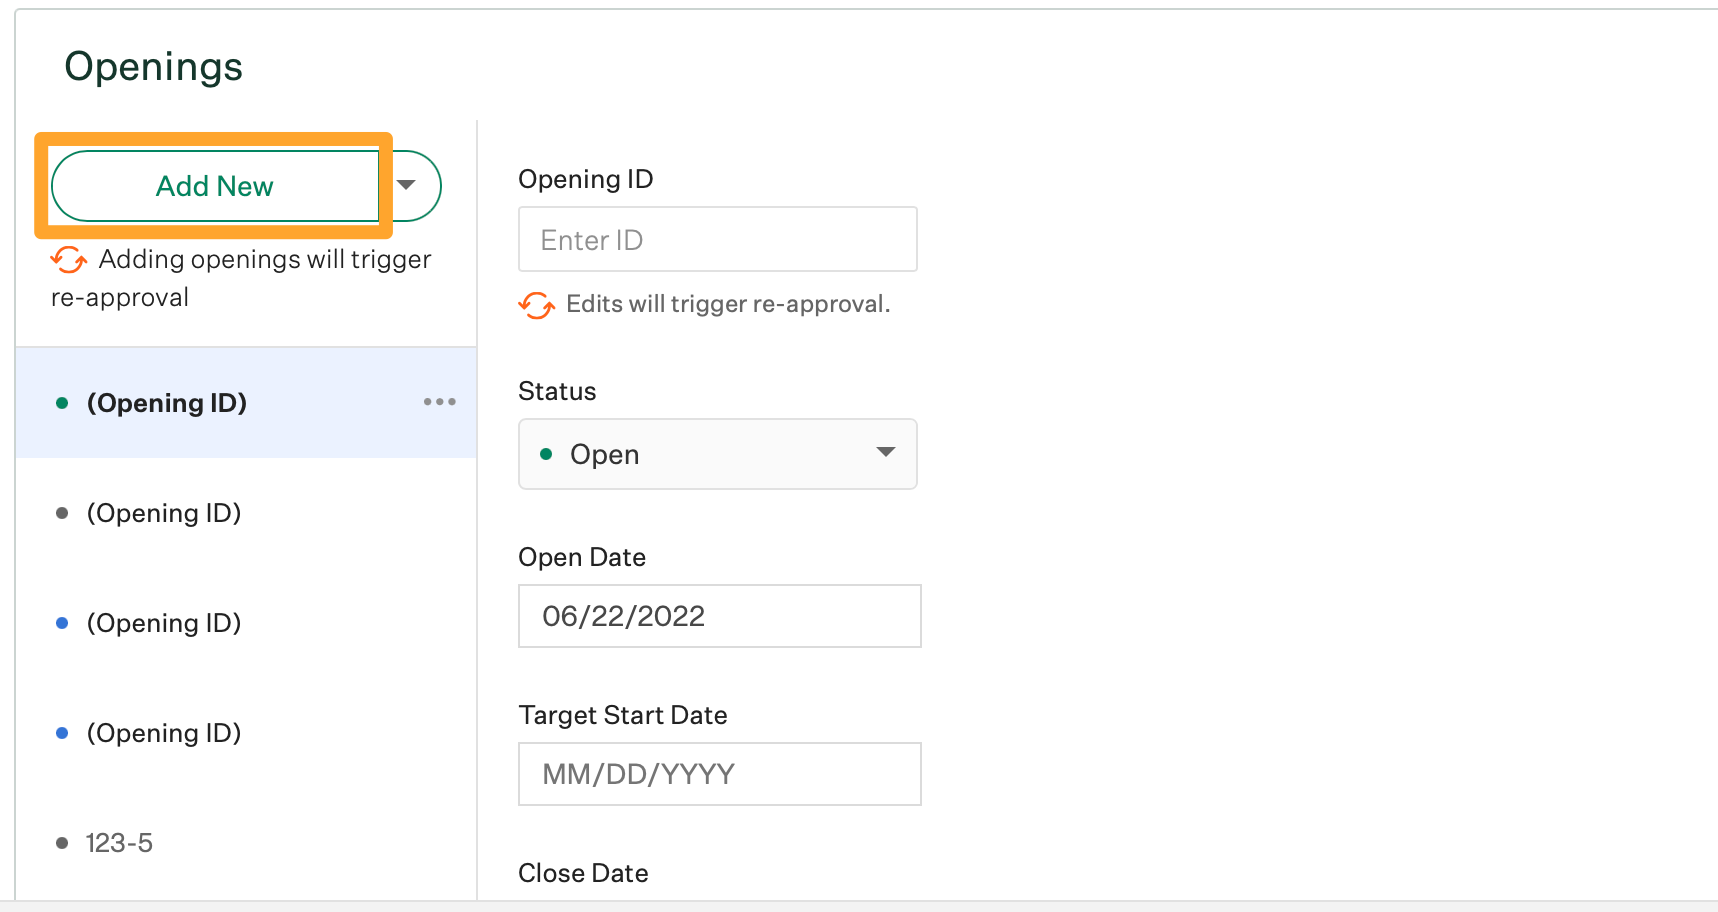
Task: Click the Enter ID input field
Action: click(x=717, y=239)
